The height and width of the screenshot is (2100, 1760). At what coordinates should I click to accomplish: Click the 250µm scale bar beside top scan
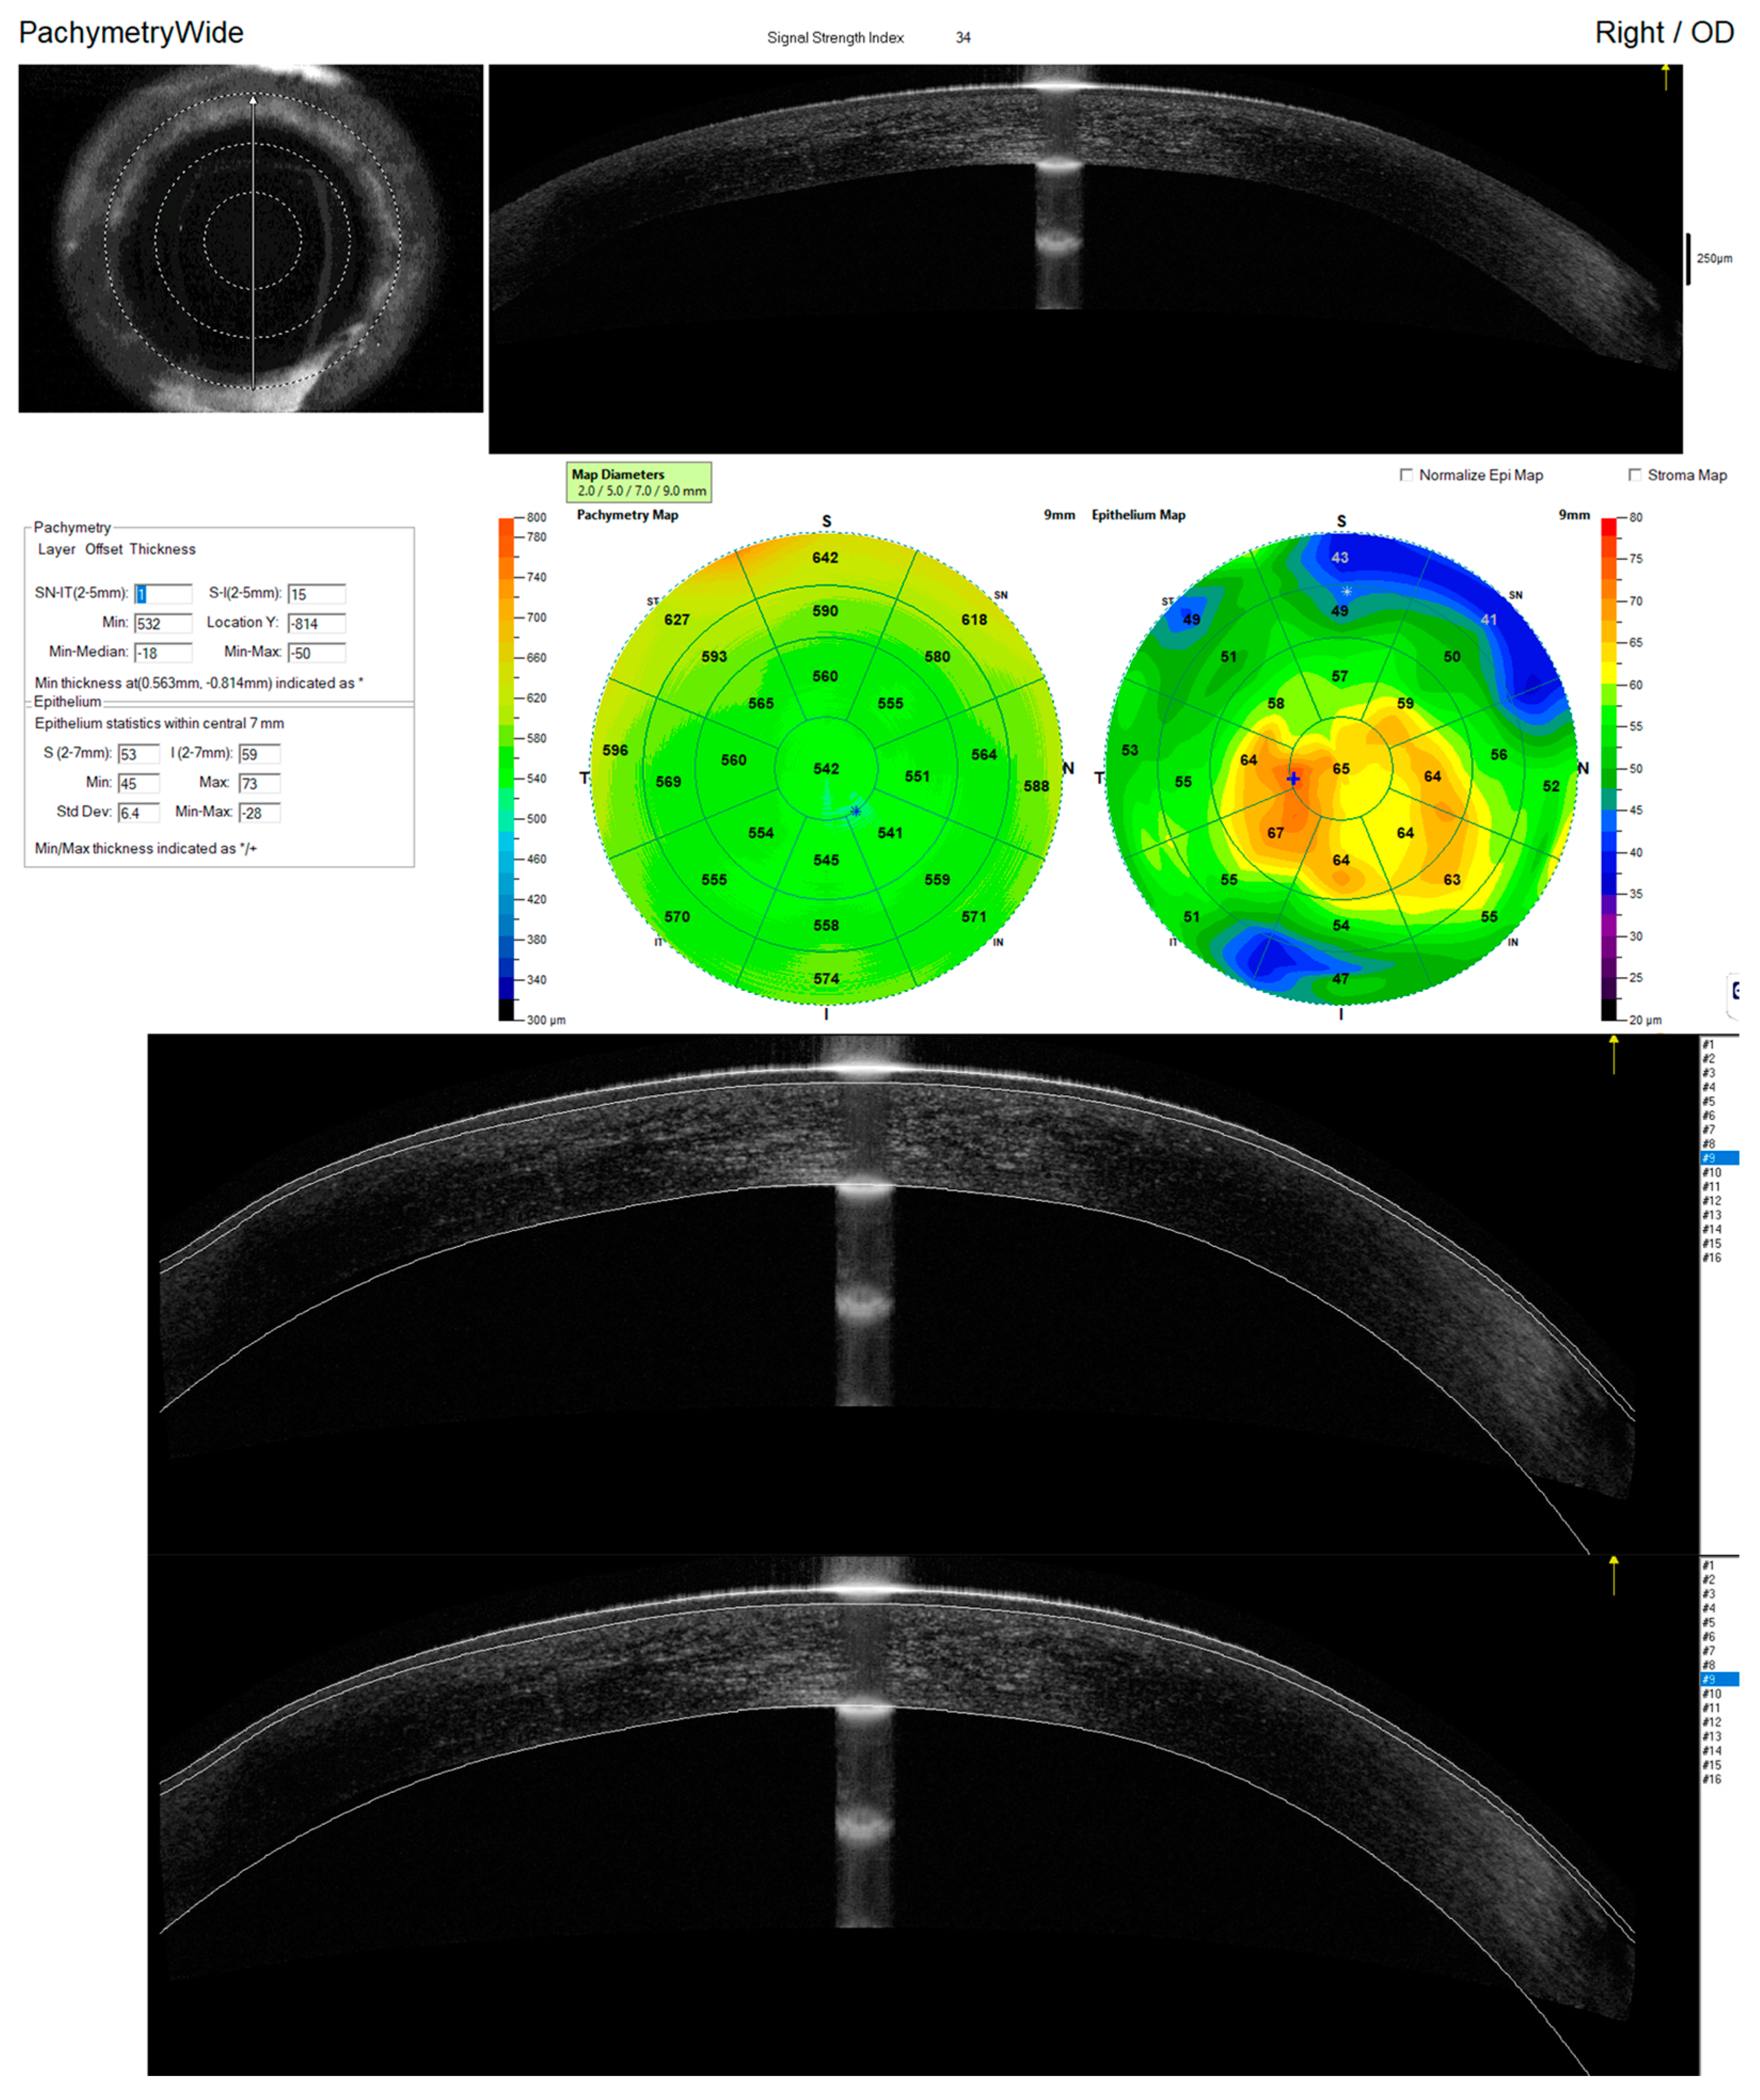click(1689, 259)
